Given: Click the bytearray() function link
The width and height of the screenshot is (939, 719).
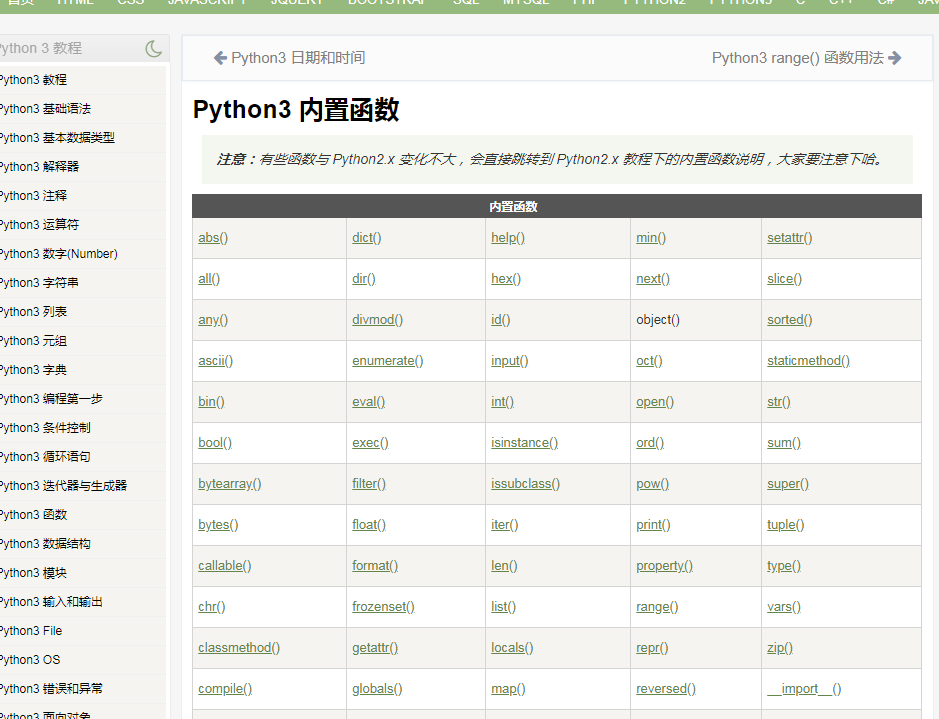Looking at the screenshot, I should click(229, 484).
